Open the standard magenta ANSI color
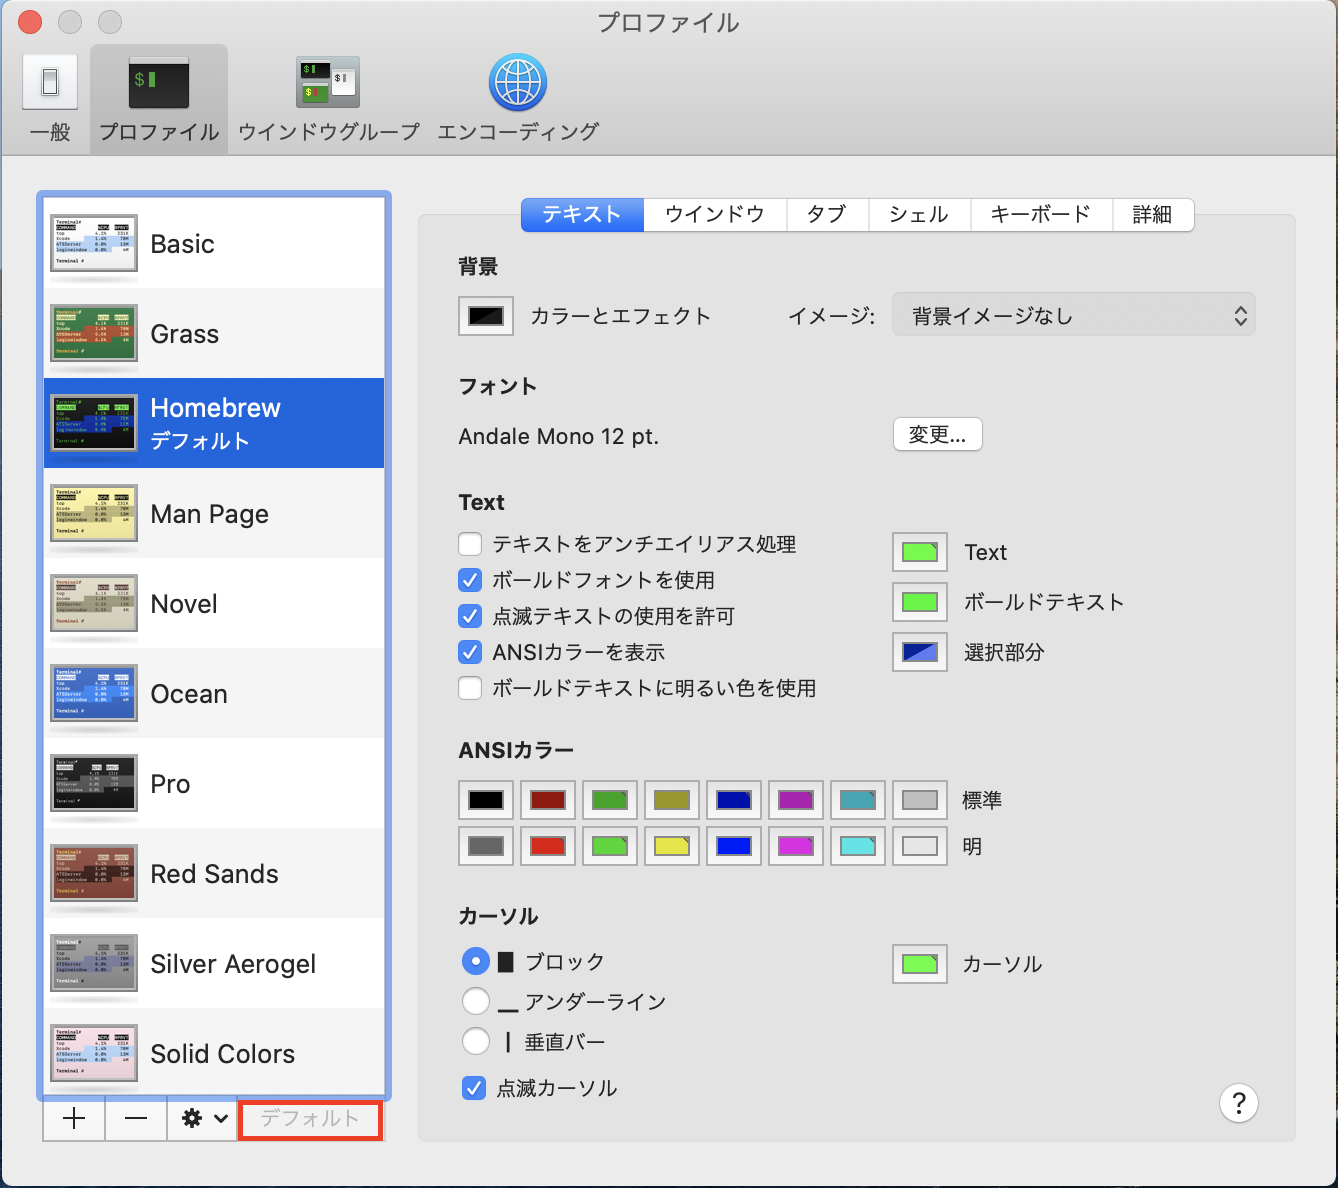 pos(796,800)
